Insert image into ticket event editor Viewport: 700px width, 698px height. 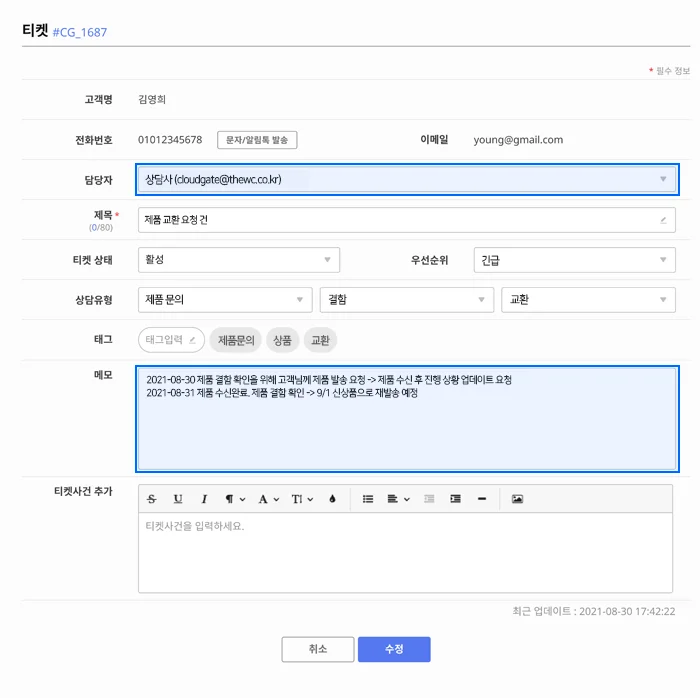click(x=517, y=499)
